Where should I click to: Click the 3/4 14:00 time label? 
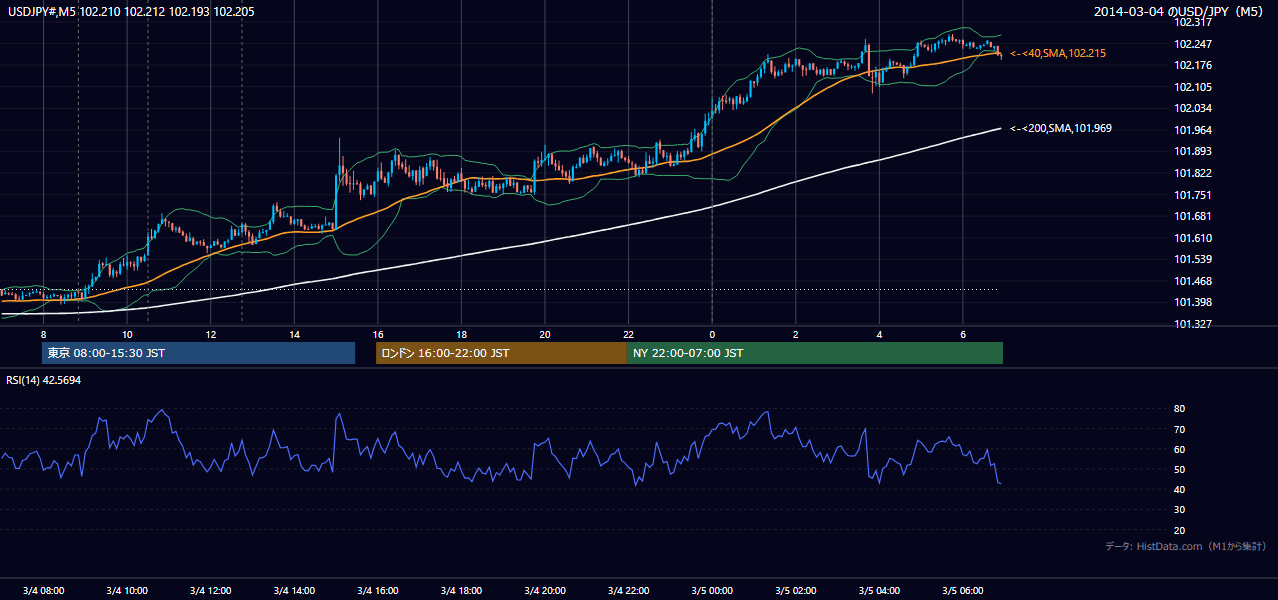click(x=294, y=590)
